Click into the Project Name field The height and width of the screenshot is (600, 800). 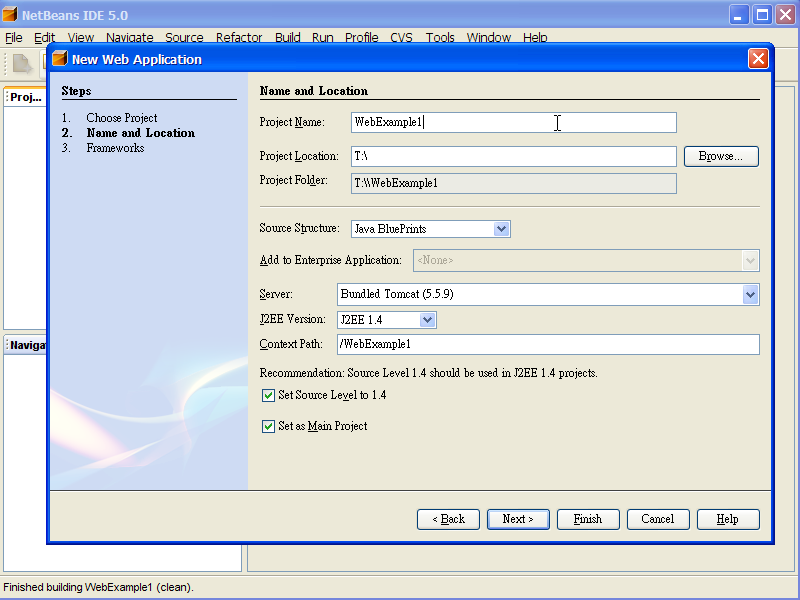click(x=514, y=122)
